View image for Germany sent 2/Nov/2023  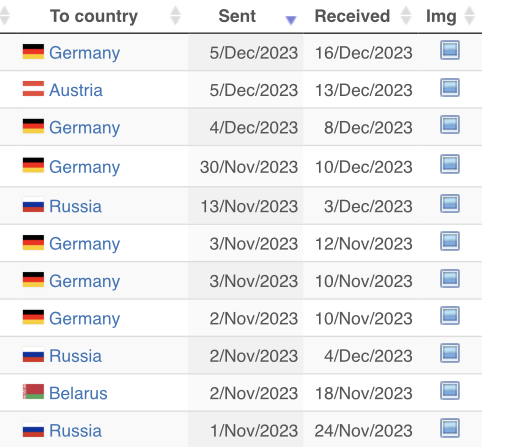coord(450,316)
